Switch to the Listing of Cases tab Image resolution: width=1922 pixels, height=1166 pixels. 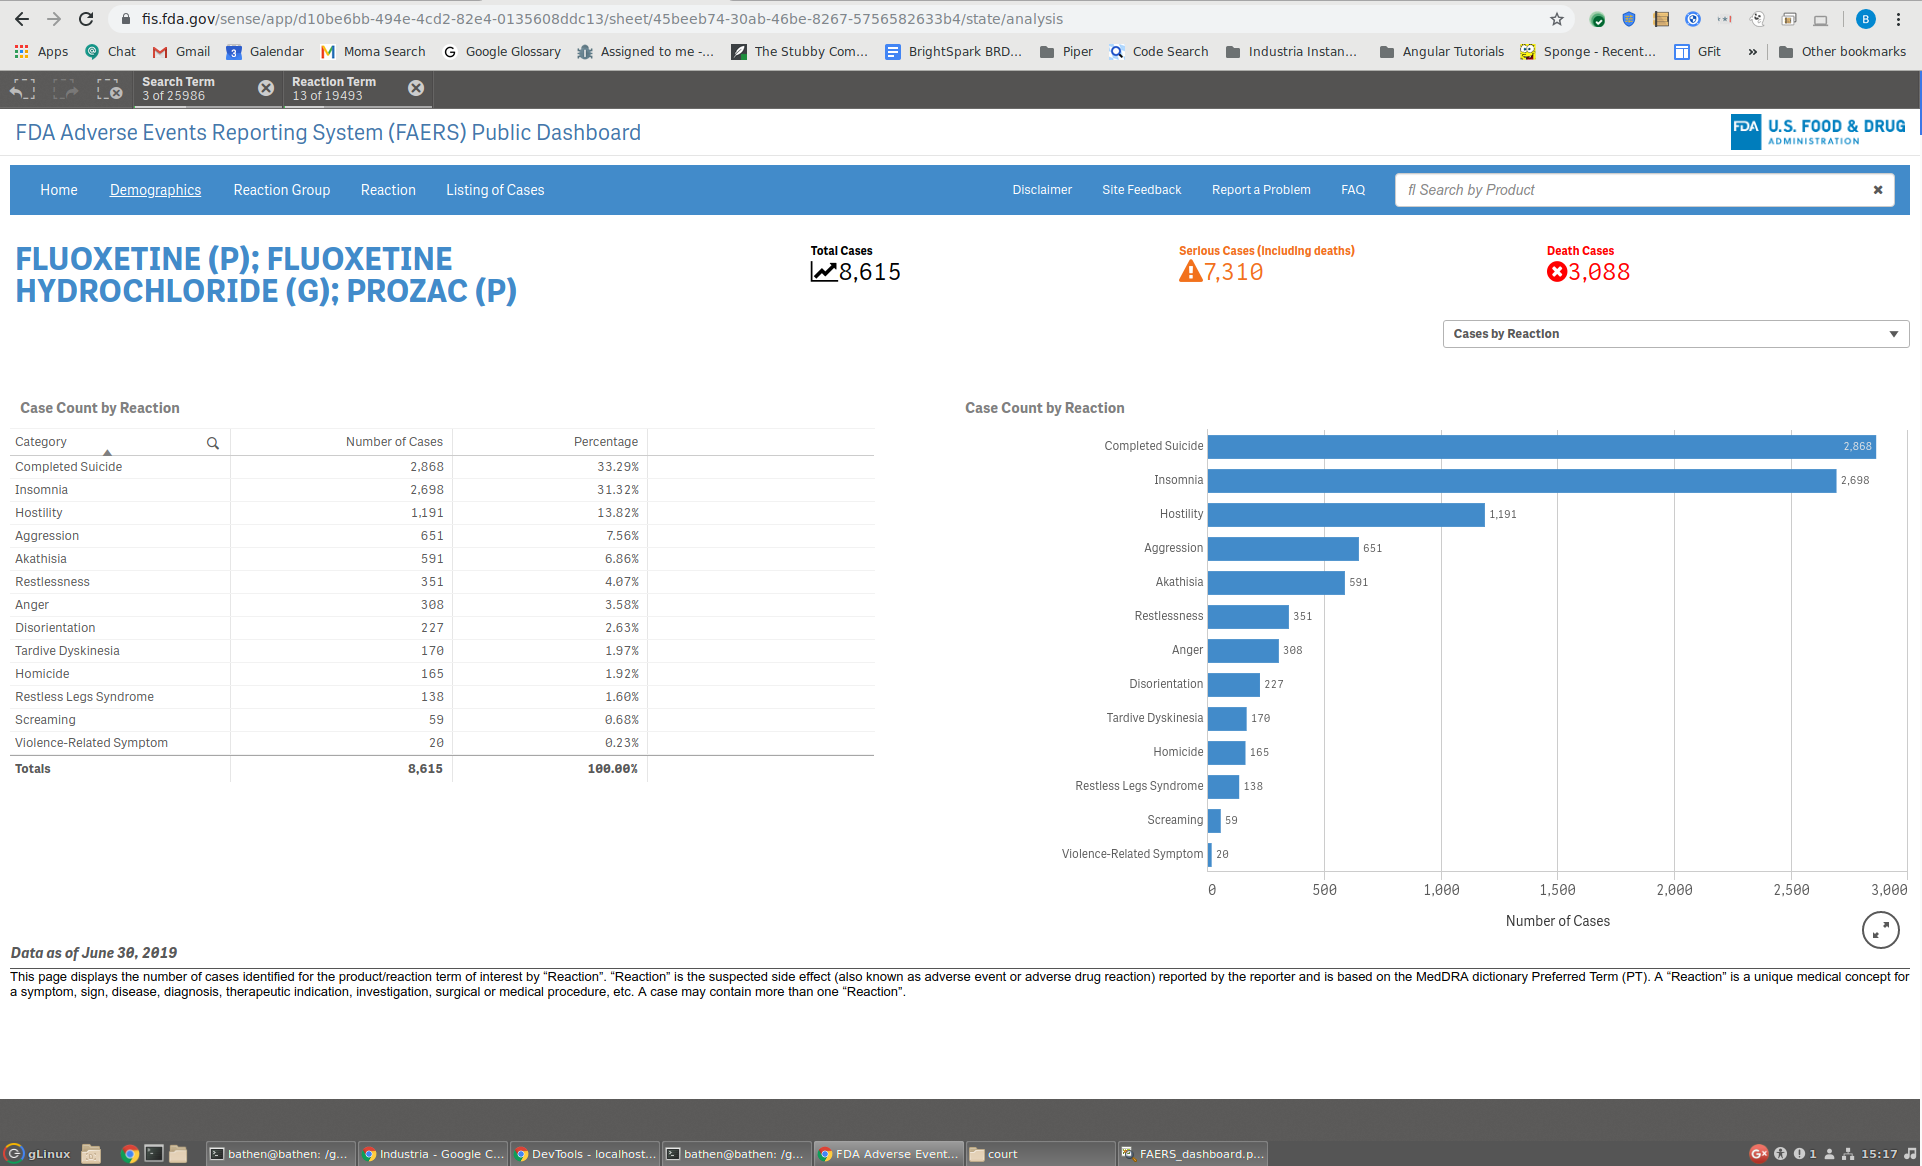[x=495, y=190]
